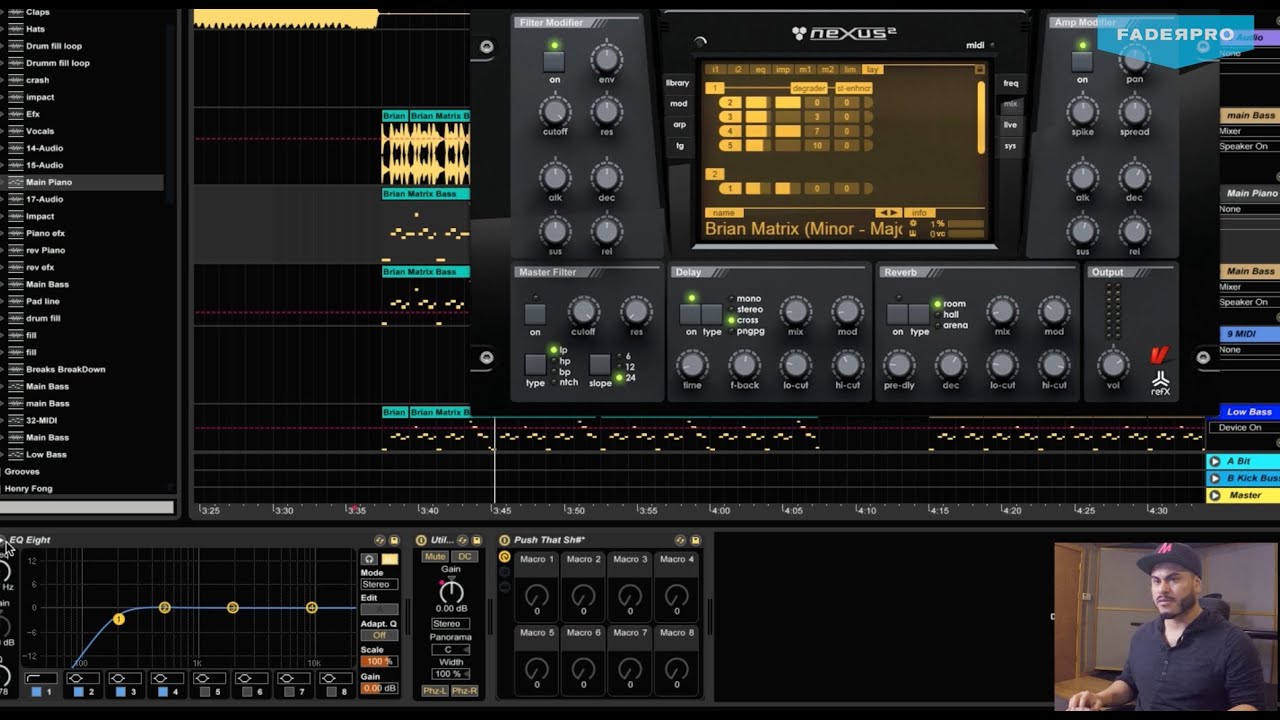Click timeline marker at 3:45
Viewport: 1280px width, 720px height.
pyautogui.click(x=501, y=510)
